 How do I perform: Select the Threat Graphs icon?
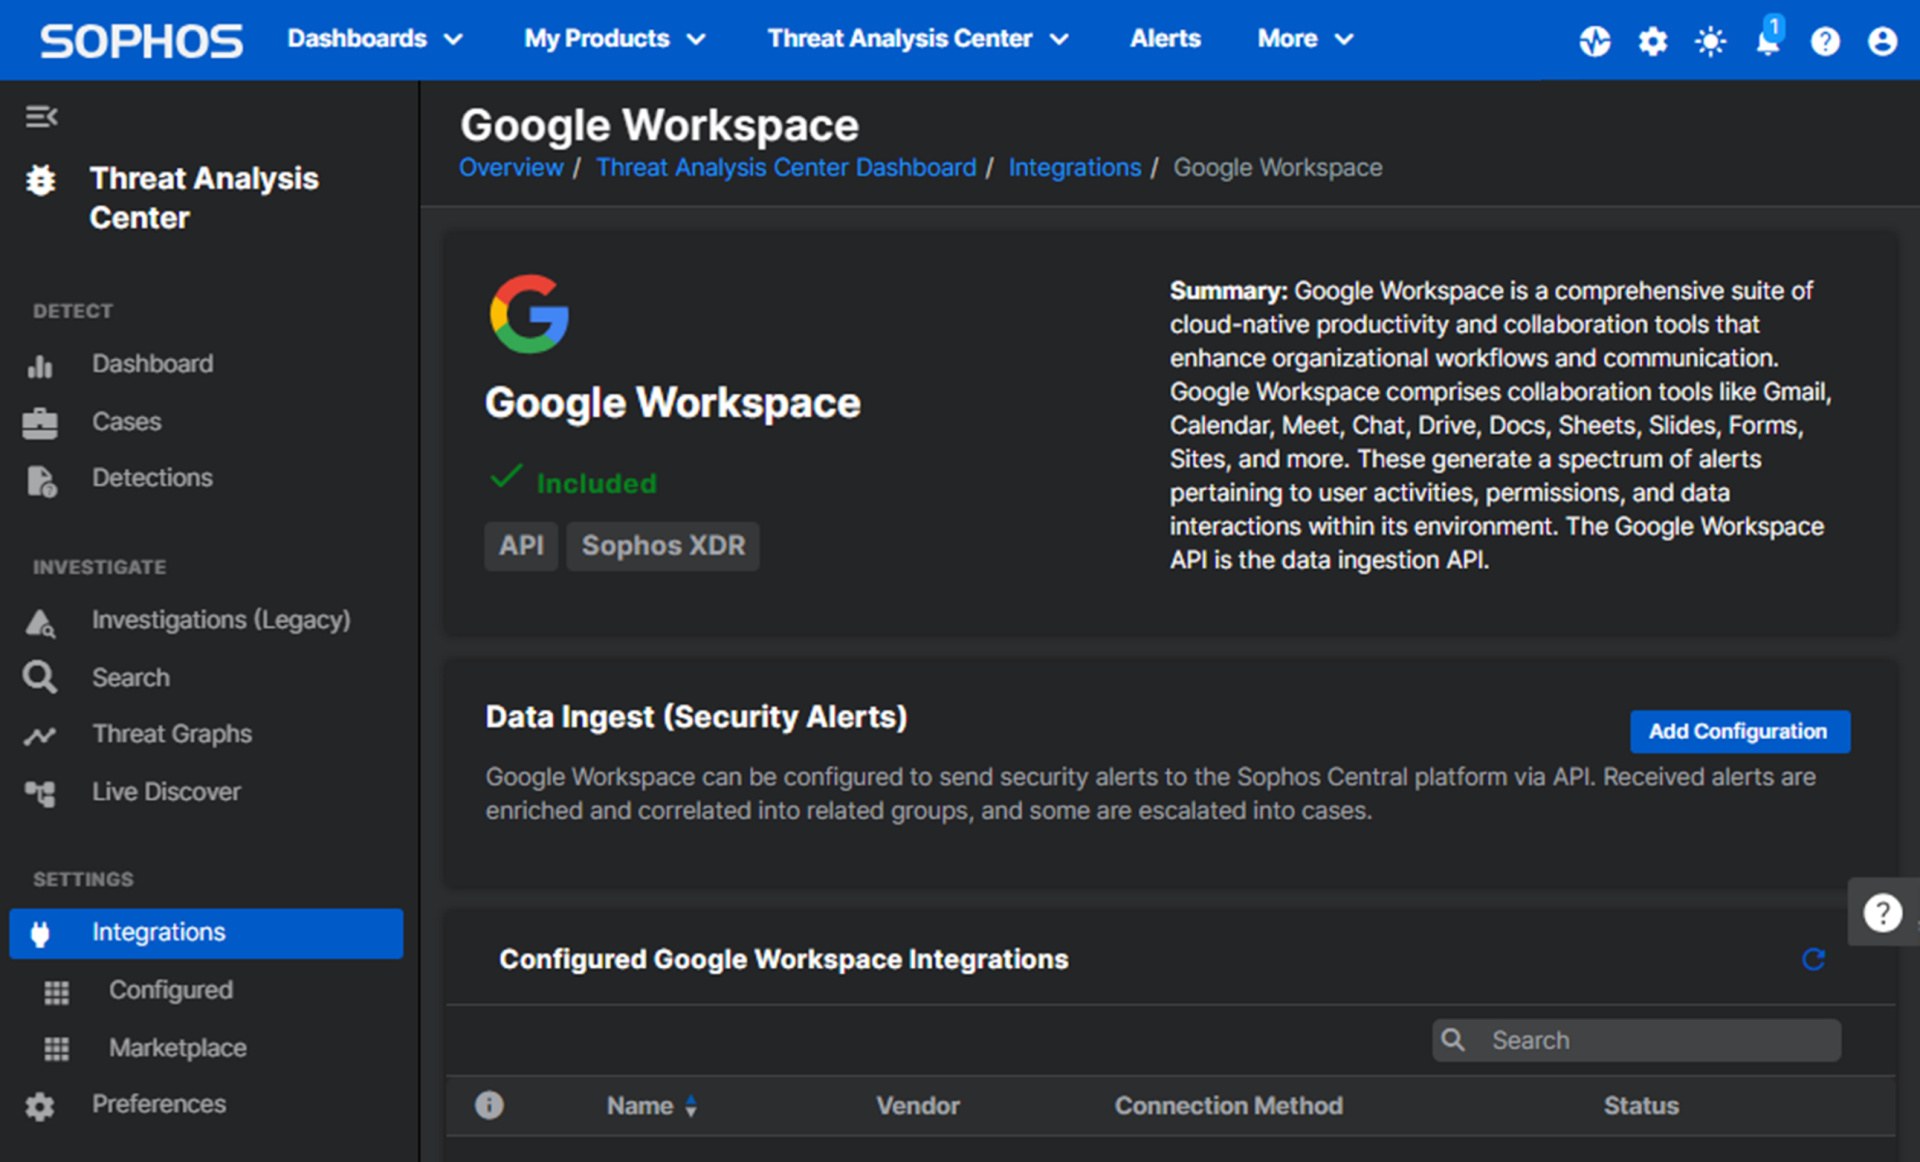(40, 734)
